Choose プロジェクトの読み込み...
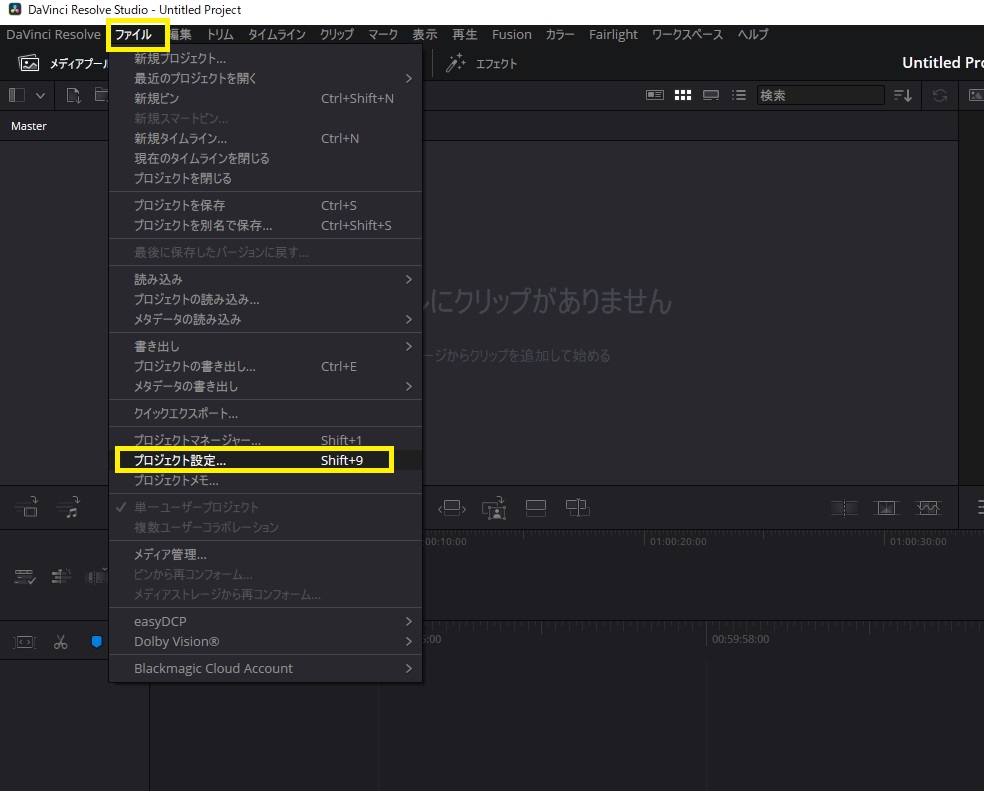984x791 pixels. tap(265, 299)
